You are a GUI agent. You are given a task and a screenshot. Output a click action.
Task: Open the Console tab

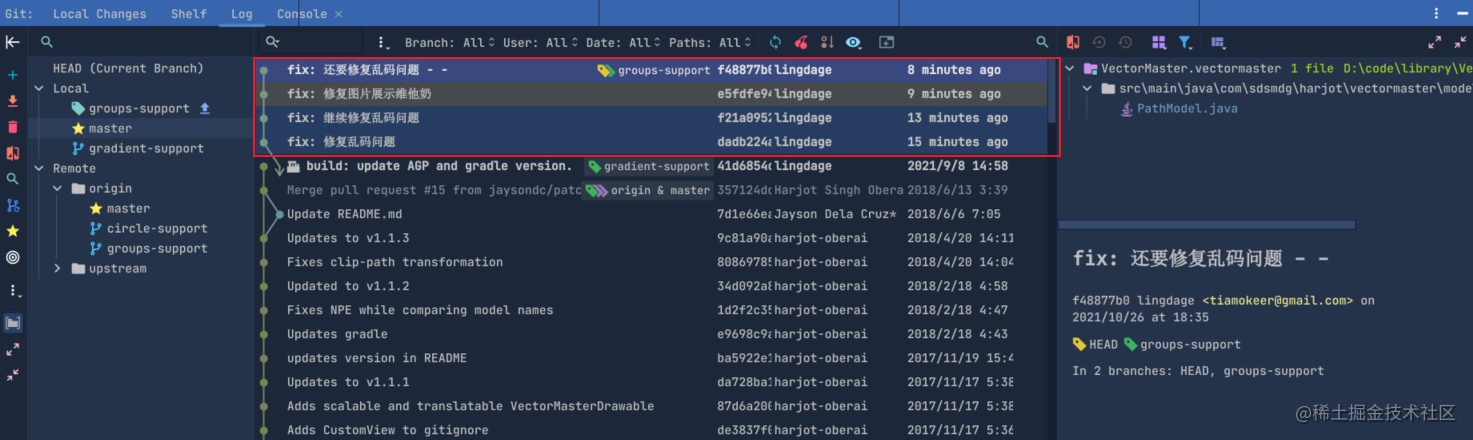click(x=301, y=14)
